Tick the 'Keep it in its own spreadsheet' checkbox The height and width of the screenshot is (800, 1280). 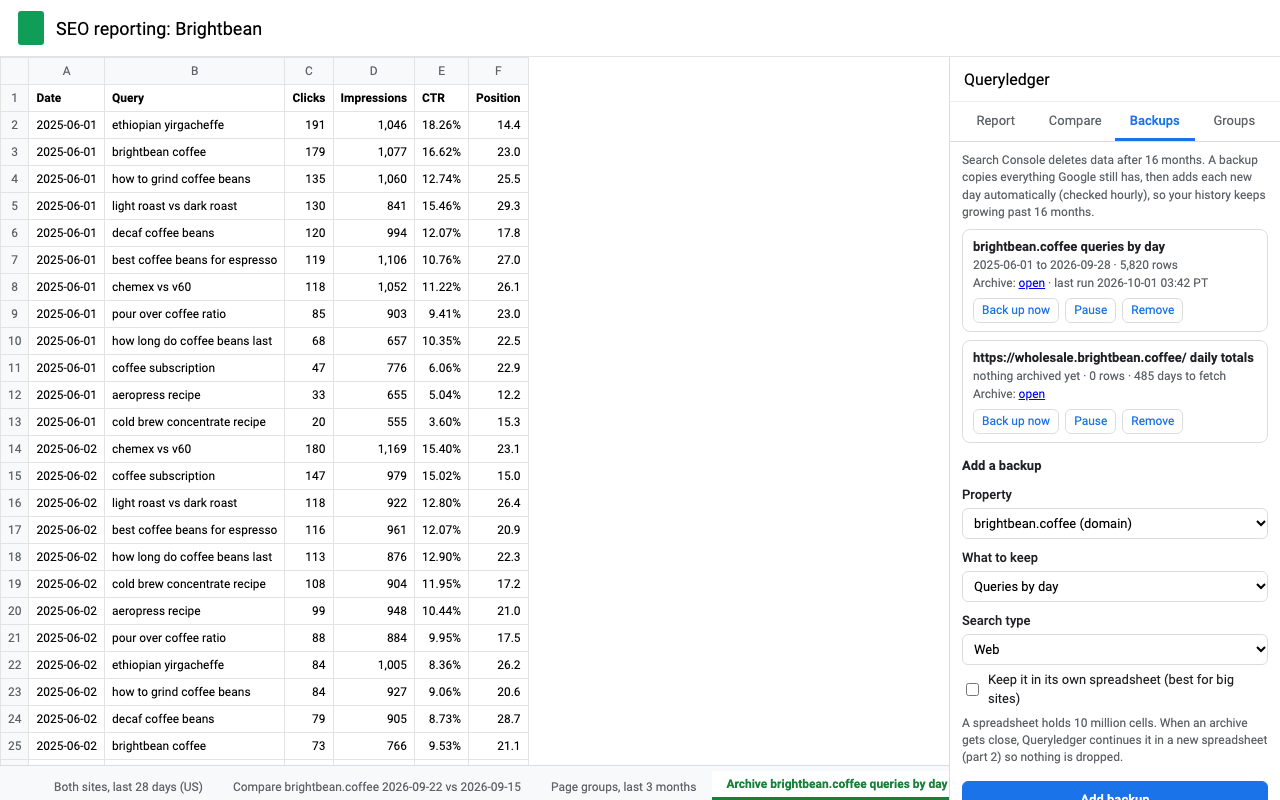[972, 689]
